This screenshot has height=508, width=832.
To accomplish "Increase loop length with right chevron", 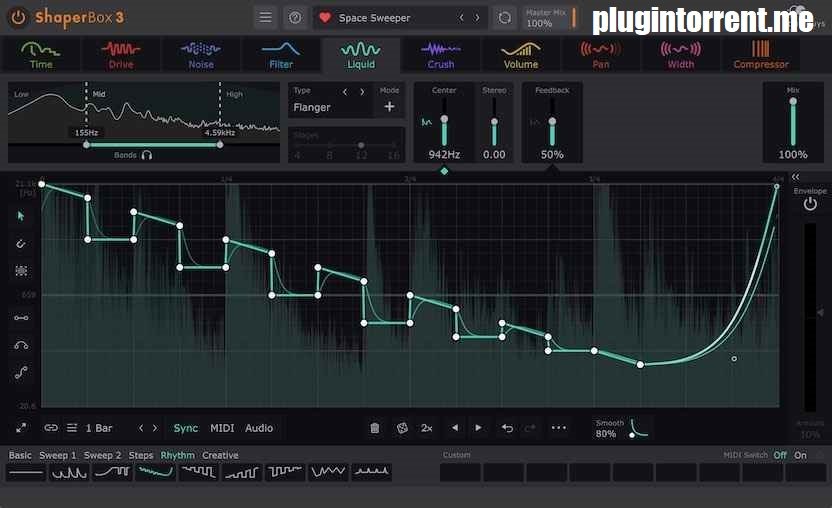I will click(155, 428).
